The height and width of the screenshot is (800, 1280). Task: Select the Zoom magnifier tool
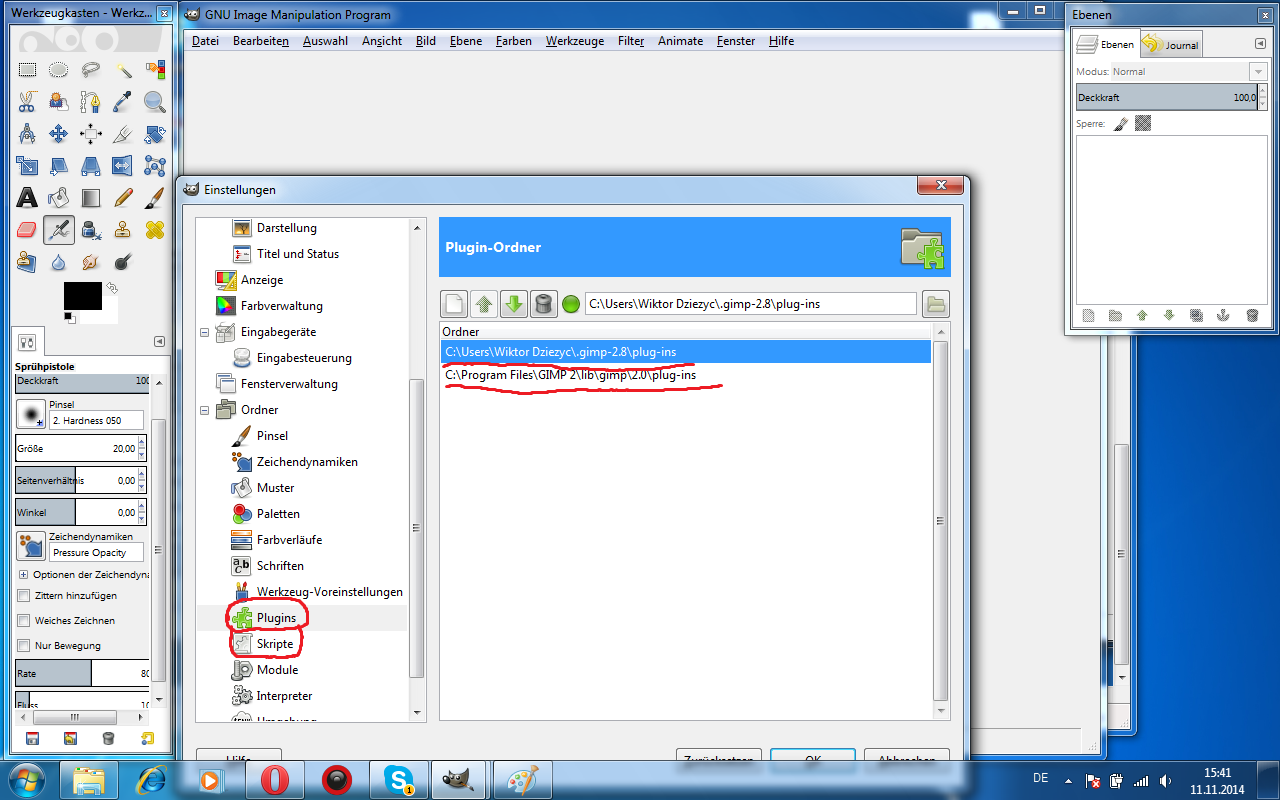tap(155, 102)
